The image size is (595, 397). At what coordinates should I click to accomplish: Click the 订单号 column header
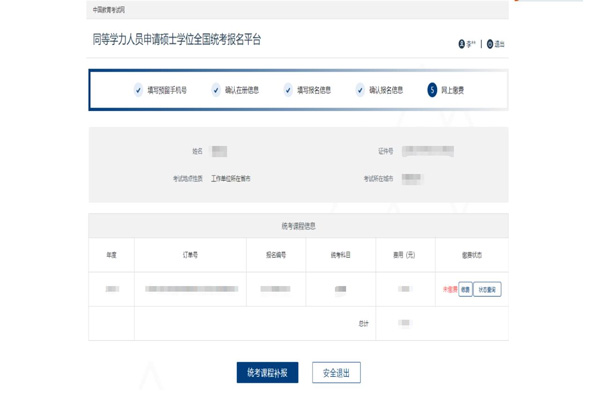point(190,255)
